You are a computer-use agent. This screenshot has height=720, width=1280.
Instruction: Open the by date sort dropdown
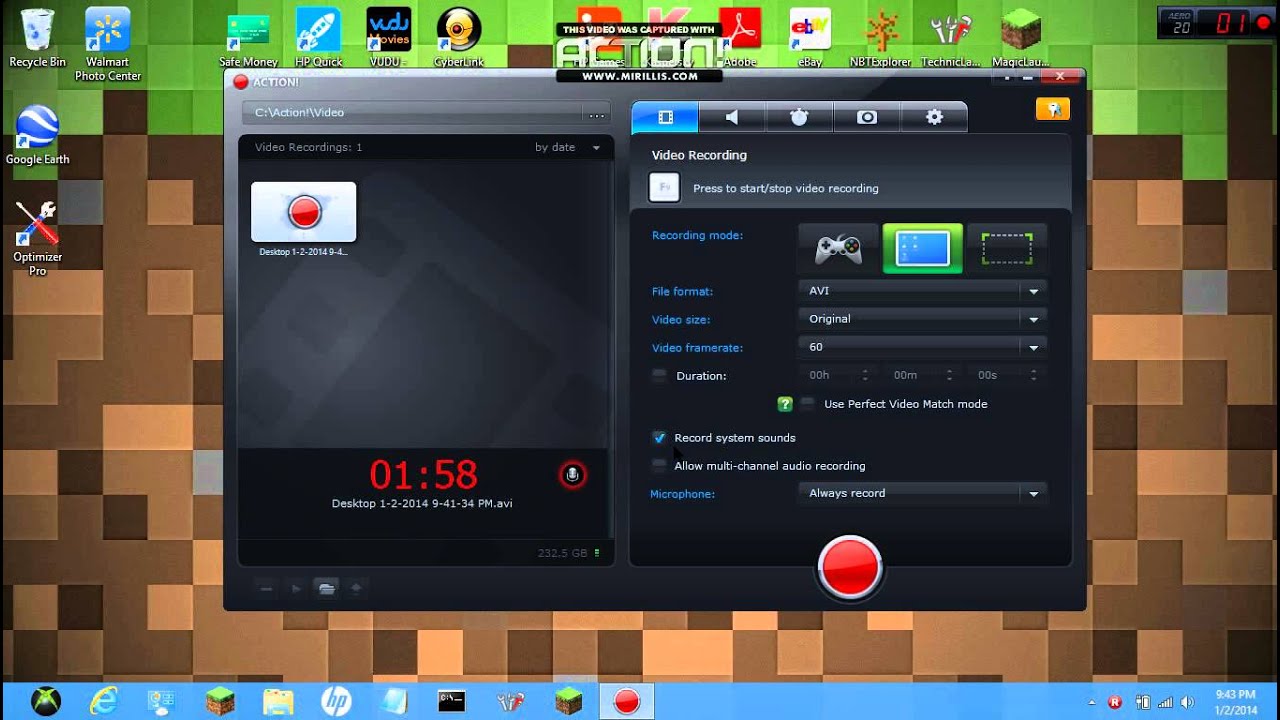coord(567,147)
